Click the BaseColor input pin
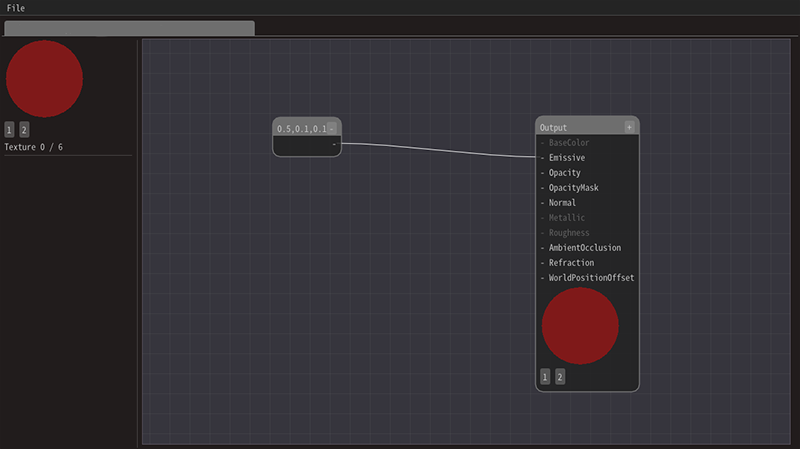800x449 pixels. pos(543,143)
